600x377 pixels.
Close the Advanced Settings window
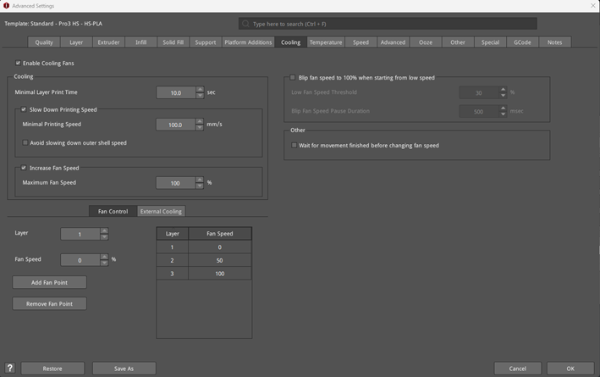[x=593, y=5]
